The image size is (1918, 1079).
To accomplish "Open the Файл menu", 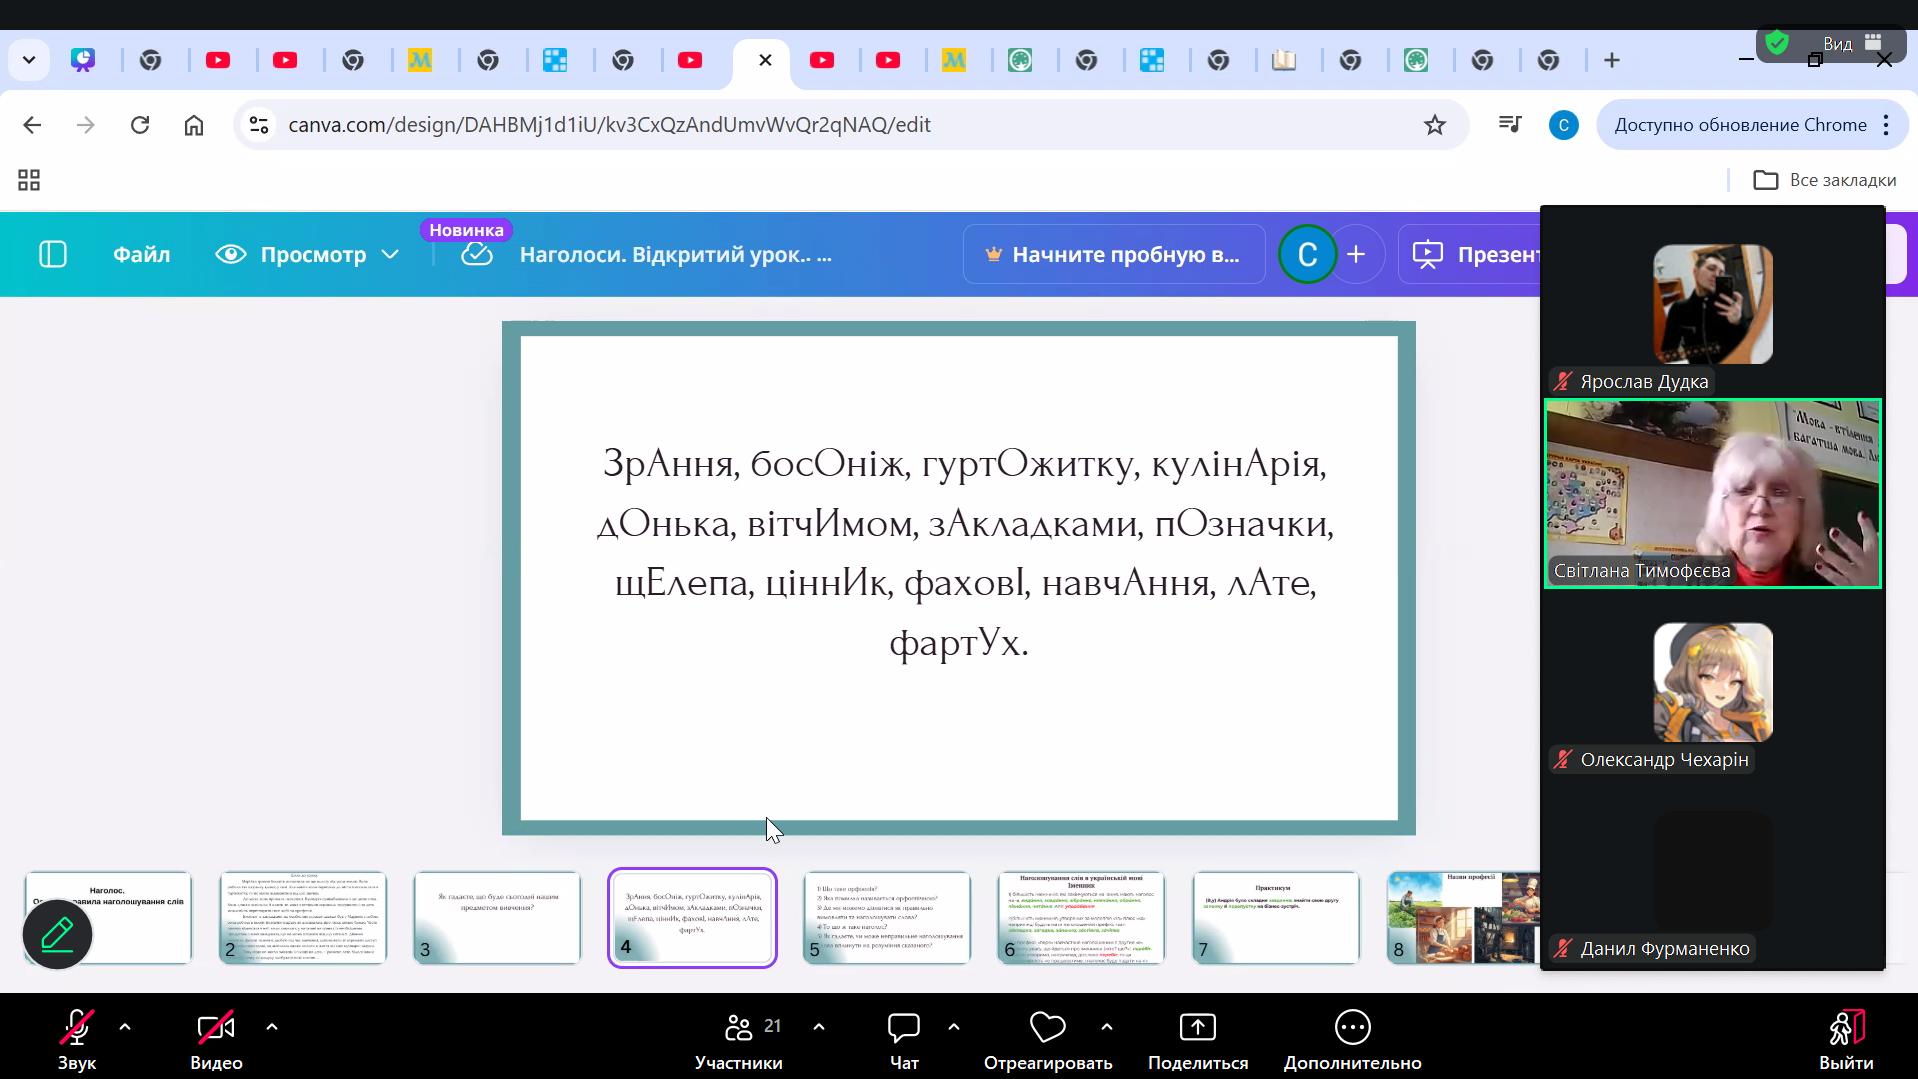I will (x=141, y=255).
